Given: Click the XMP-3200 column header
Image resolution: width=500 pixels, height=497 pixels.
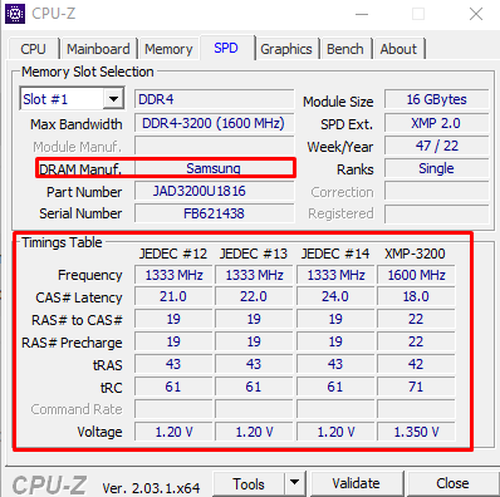Looking at the screenshot, I should tap(415, 254).
